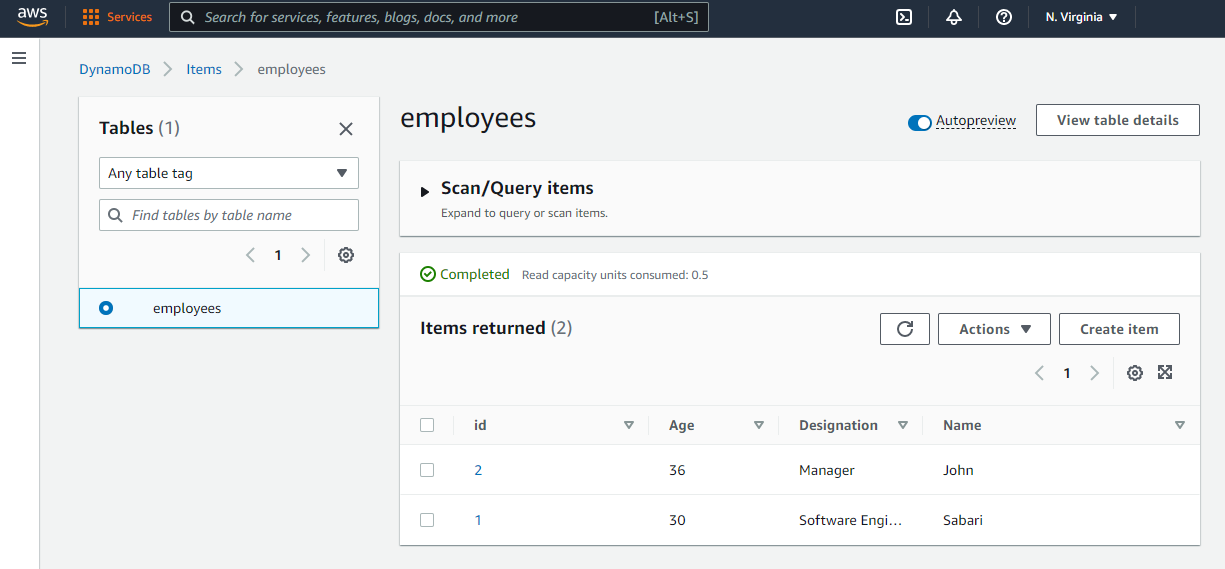
Task: Sort by the Designation column arrow
Action: 903,425
